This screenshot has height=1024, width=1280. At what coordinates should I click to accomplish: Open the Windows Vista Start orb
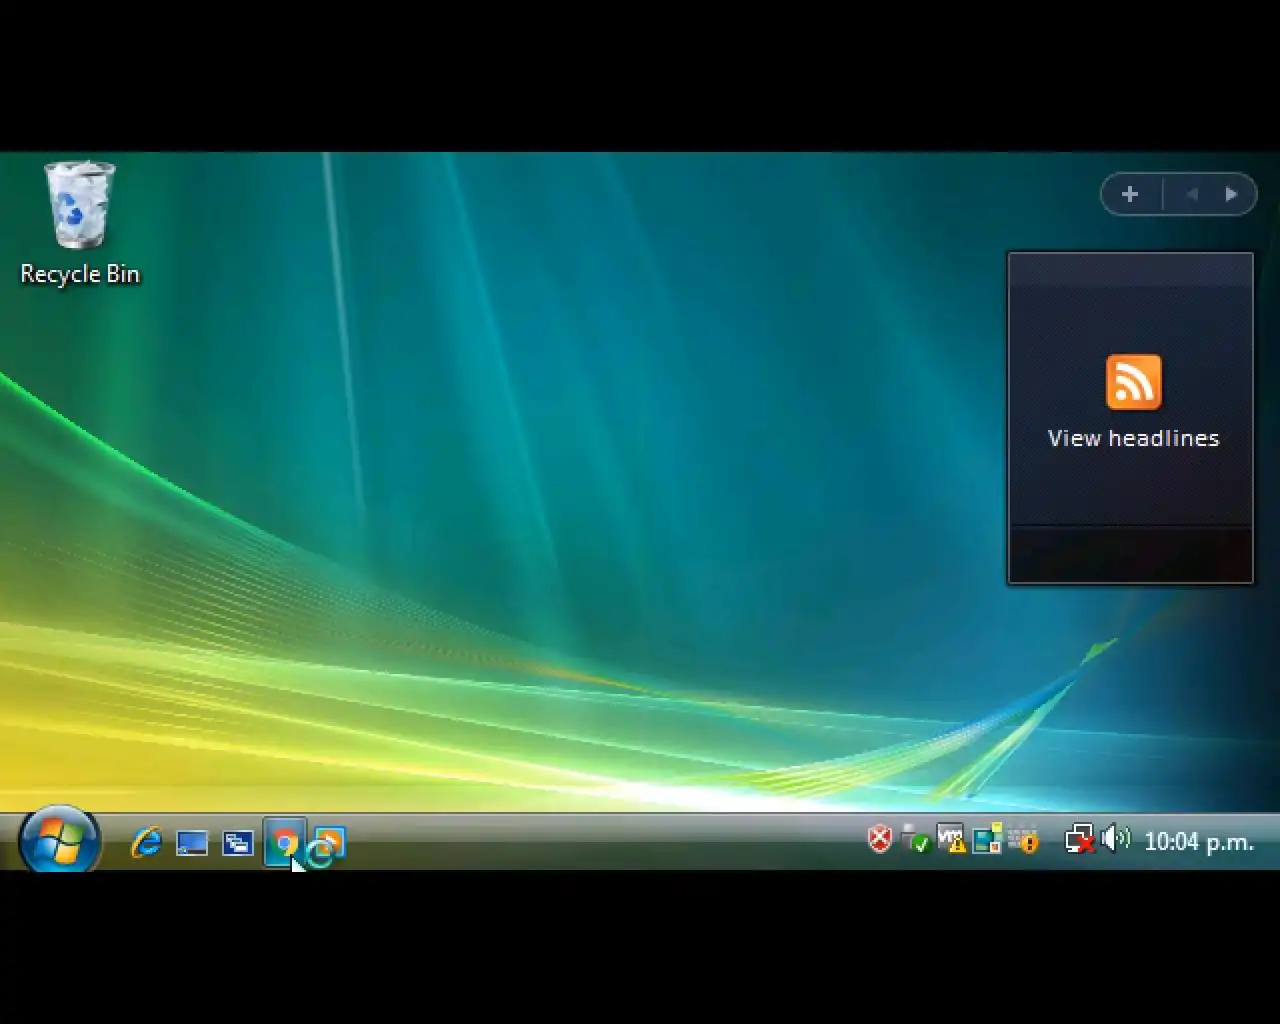59,840
